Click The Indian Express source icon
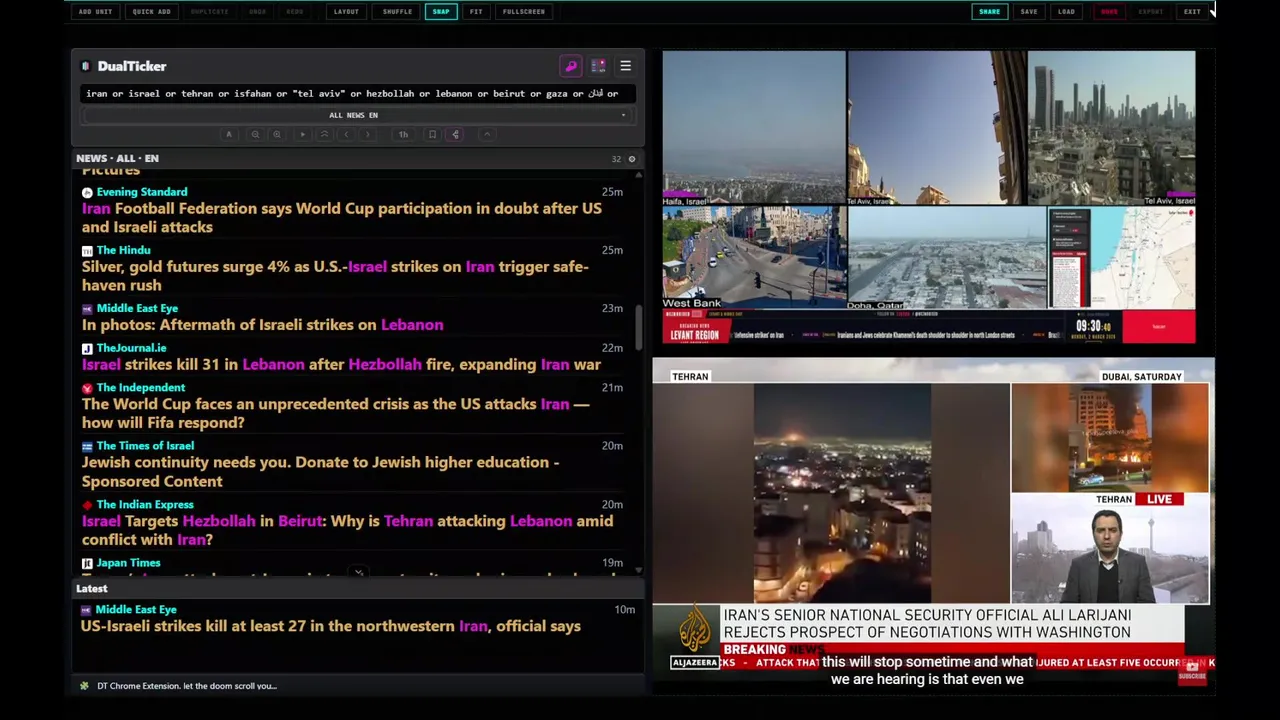 87,505
